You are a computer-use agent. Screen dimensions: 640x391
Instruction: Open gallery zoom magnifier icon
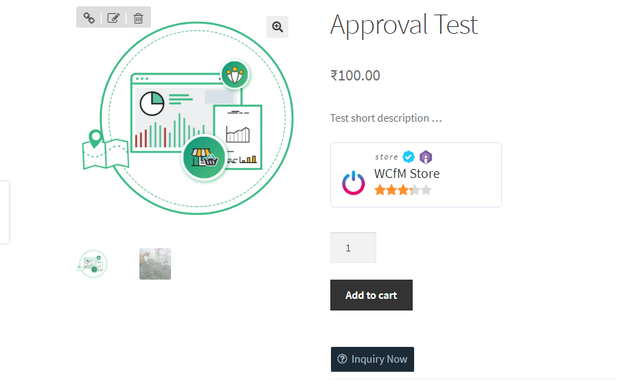pyautogui.click(x=278, y=27)
